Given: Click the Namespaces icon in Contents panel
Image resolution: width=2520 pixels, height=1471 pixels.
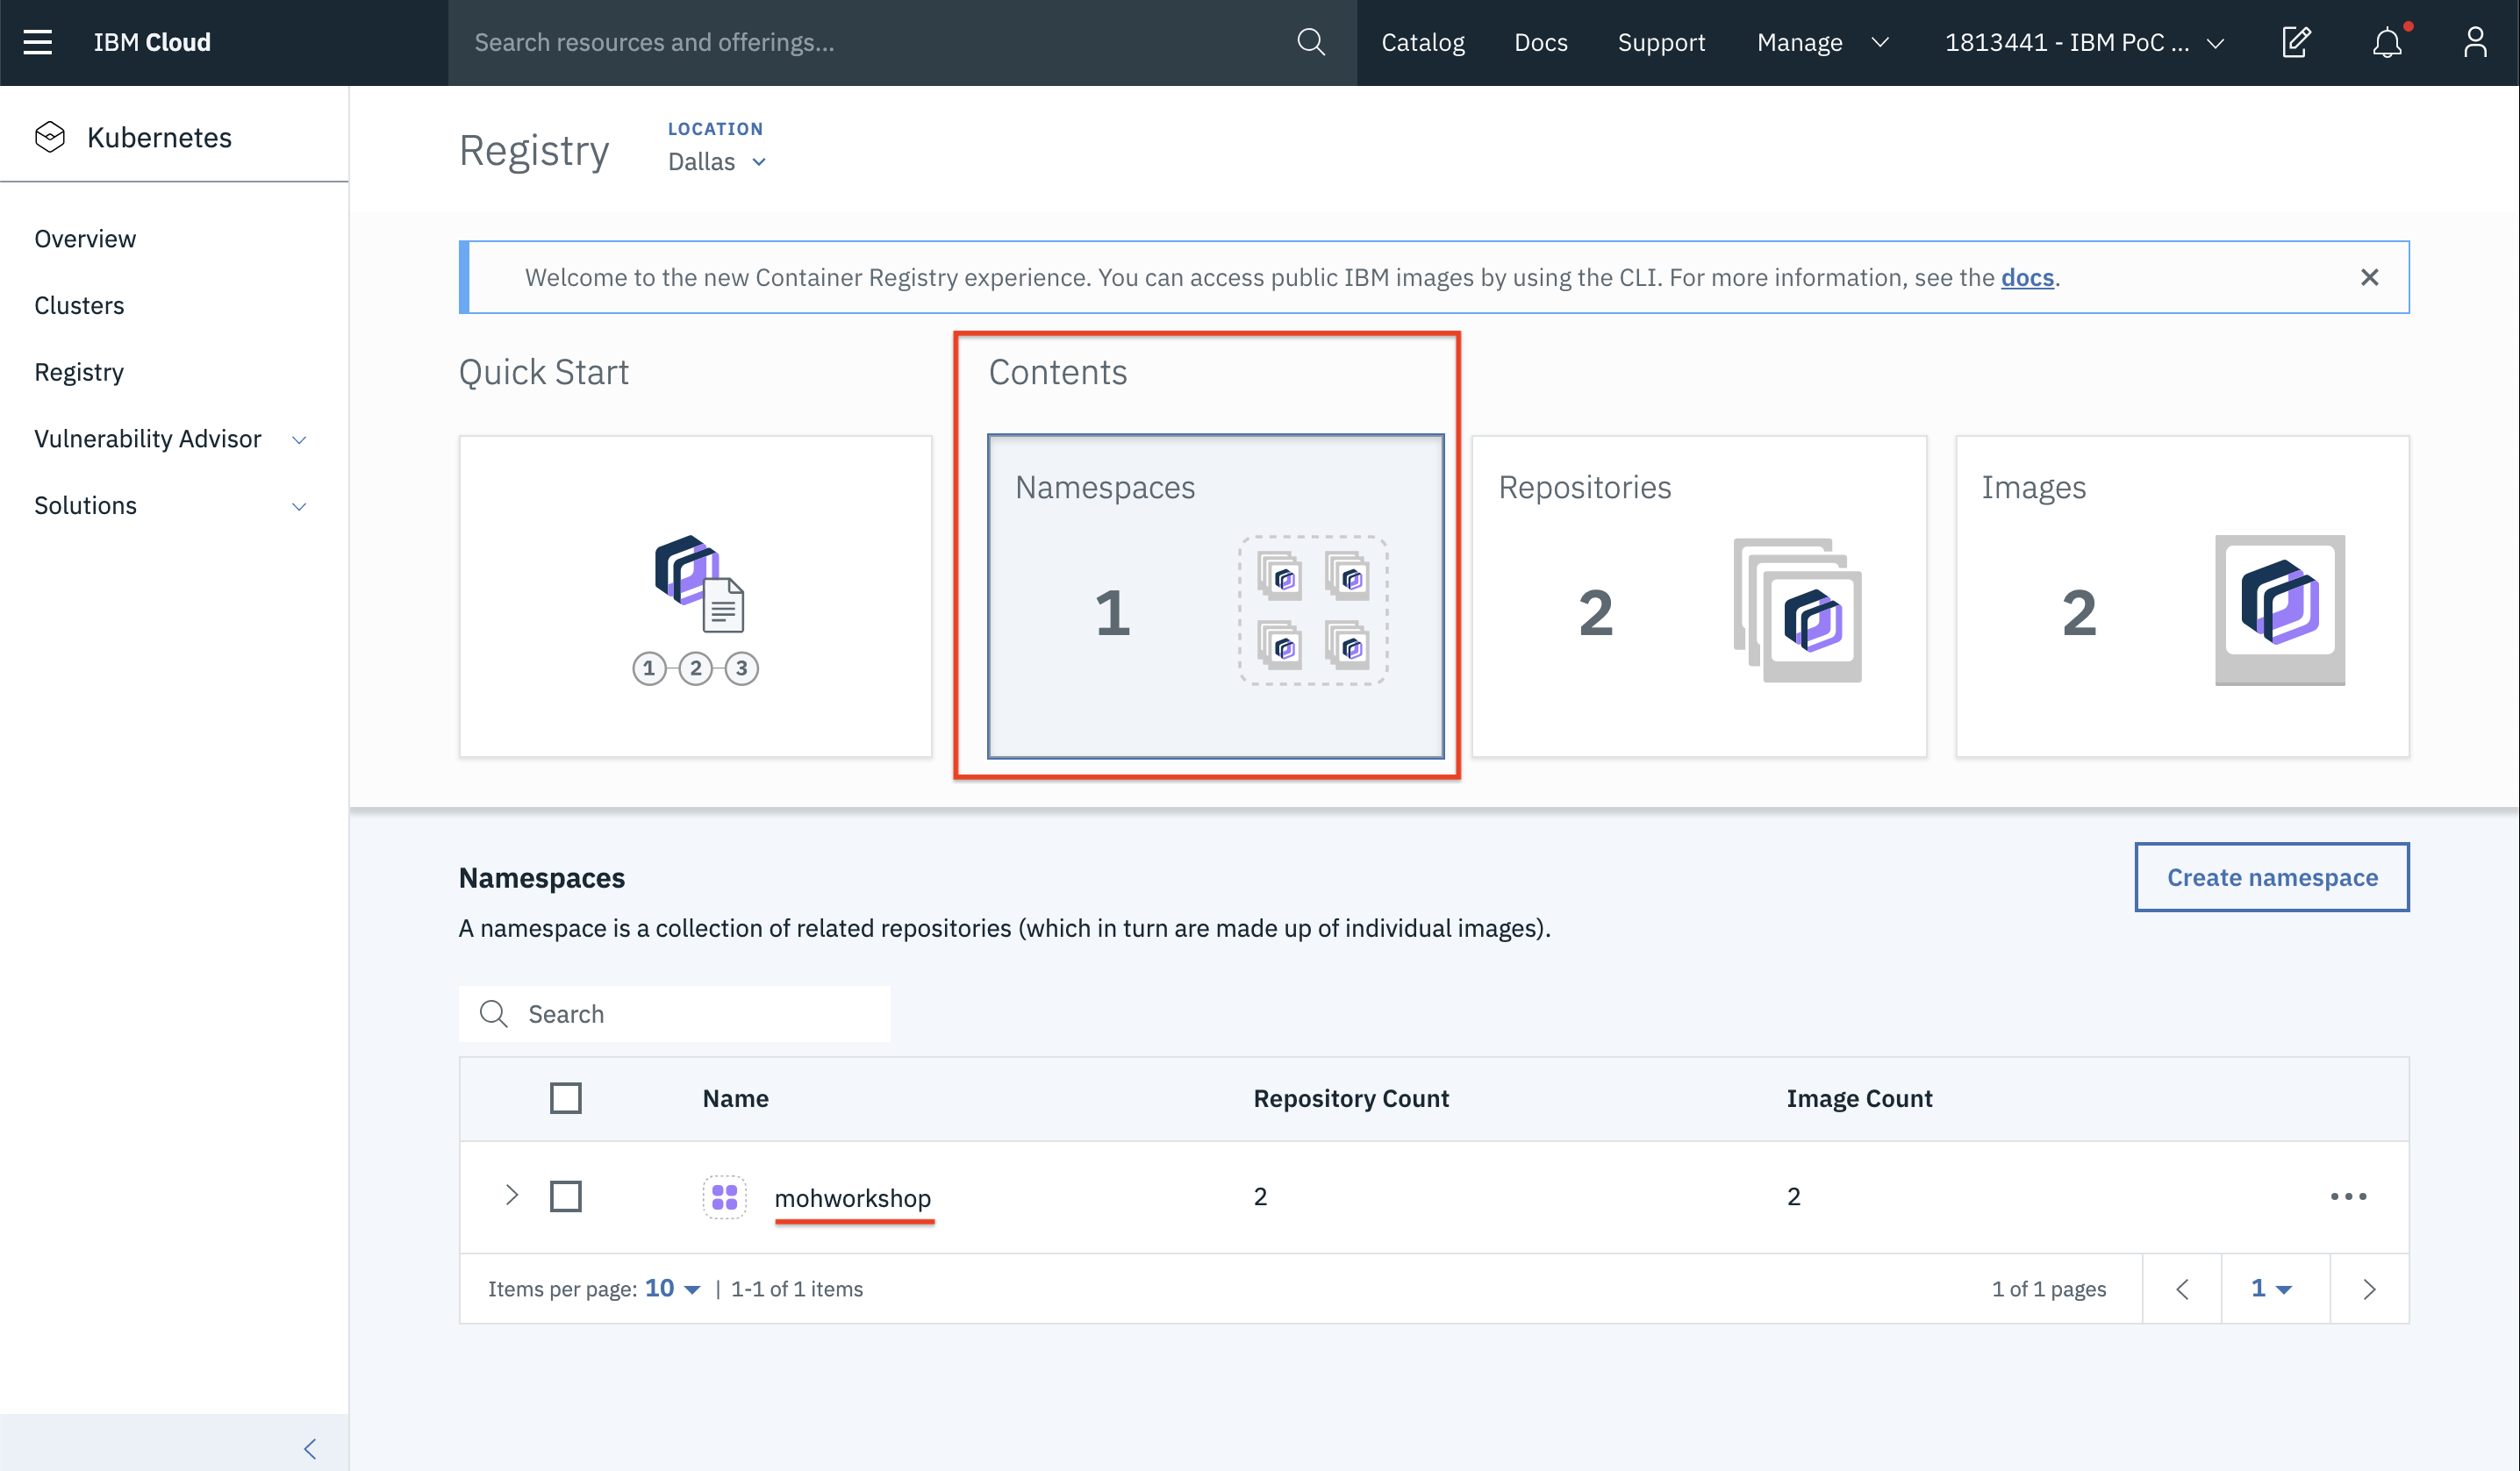Looking at the screenshot, I should point(1312,610).
